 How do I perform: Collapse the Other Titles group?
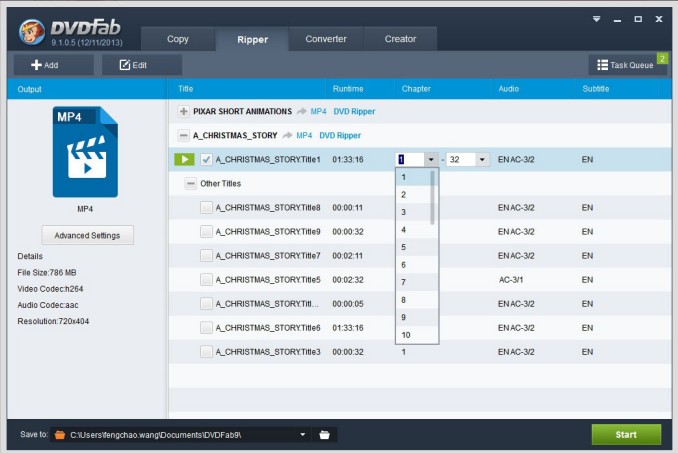click(190, 184)
